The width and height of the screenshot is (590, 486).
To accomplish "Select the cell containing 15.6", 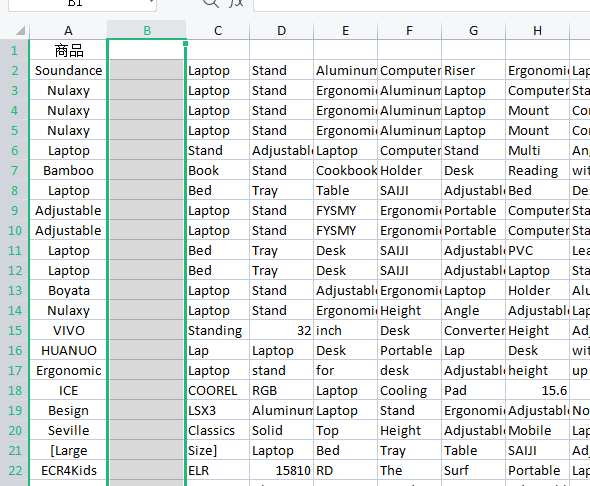I will (537, 390).
